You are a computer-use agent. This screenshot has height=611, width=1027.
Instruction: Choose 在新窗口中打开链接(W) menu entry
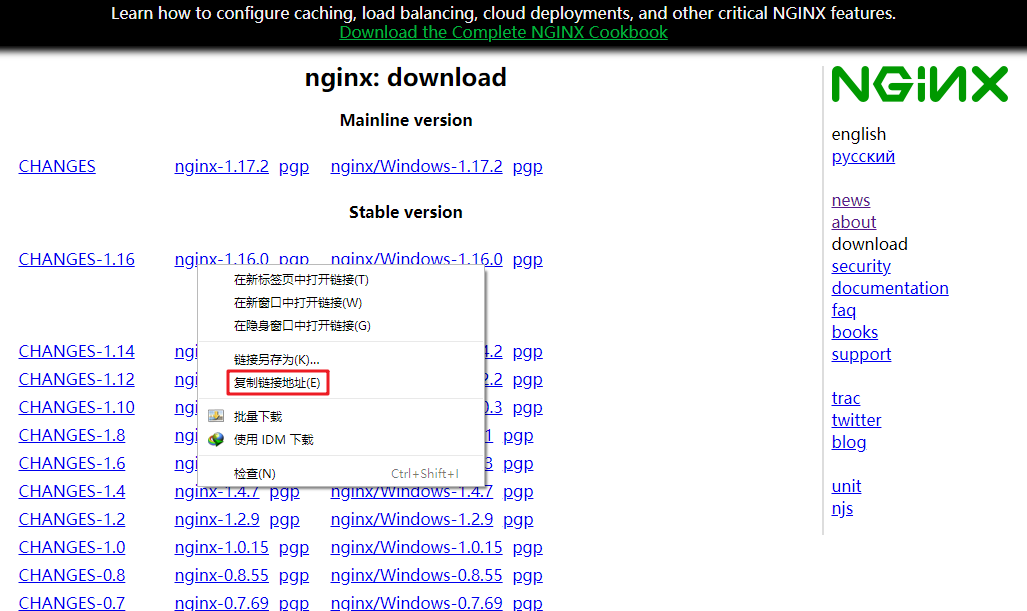coord(298,303)
